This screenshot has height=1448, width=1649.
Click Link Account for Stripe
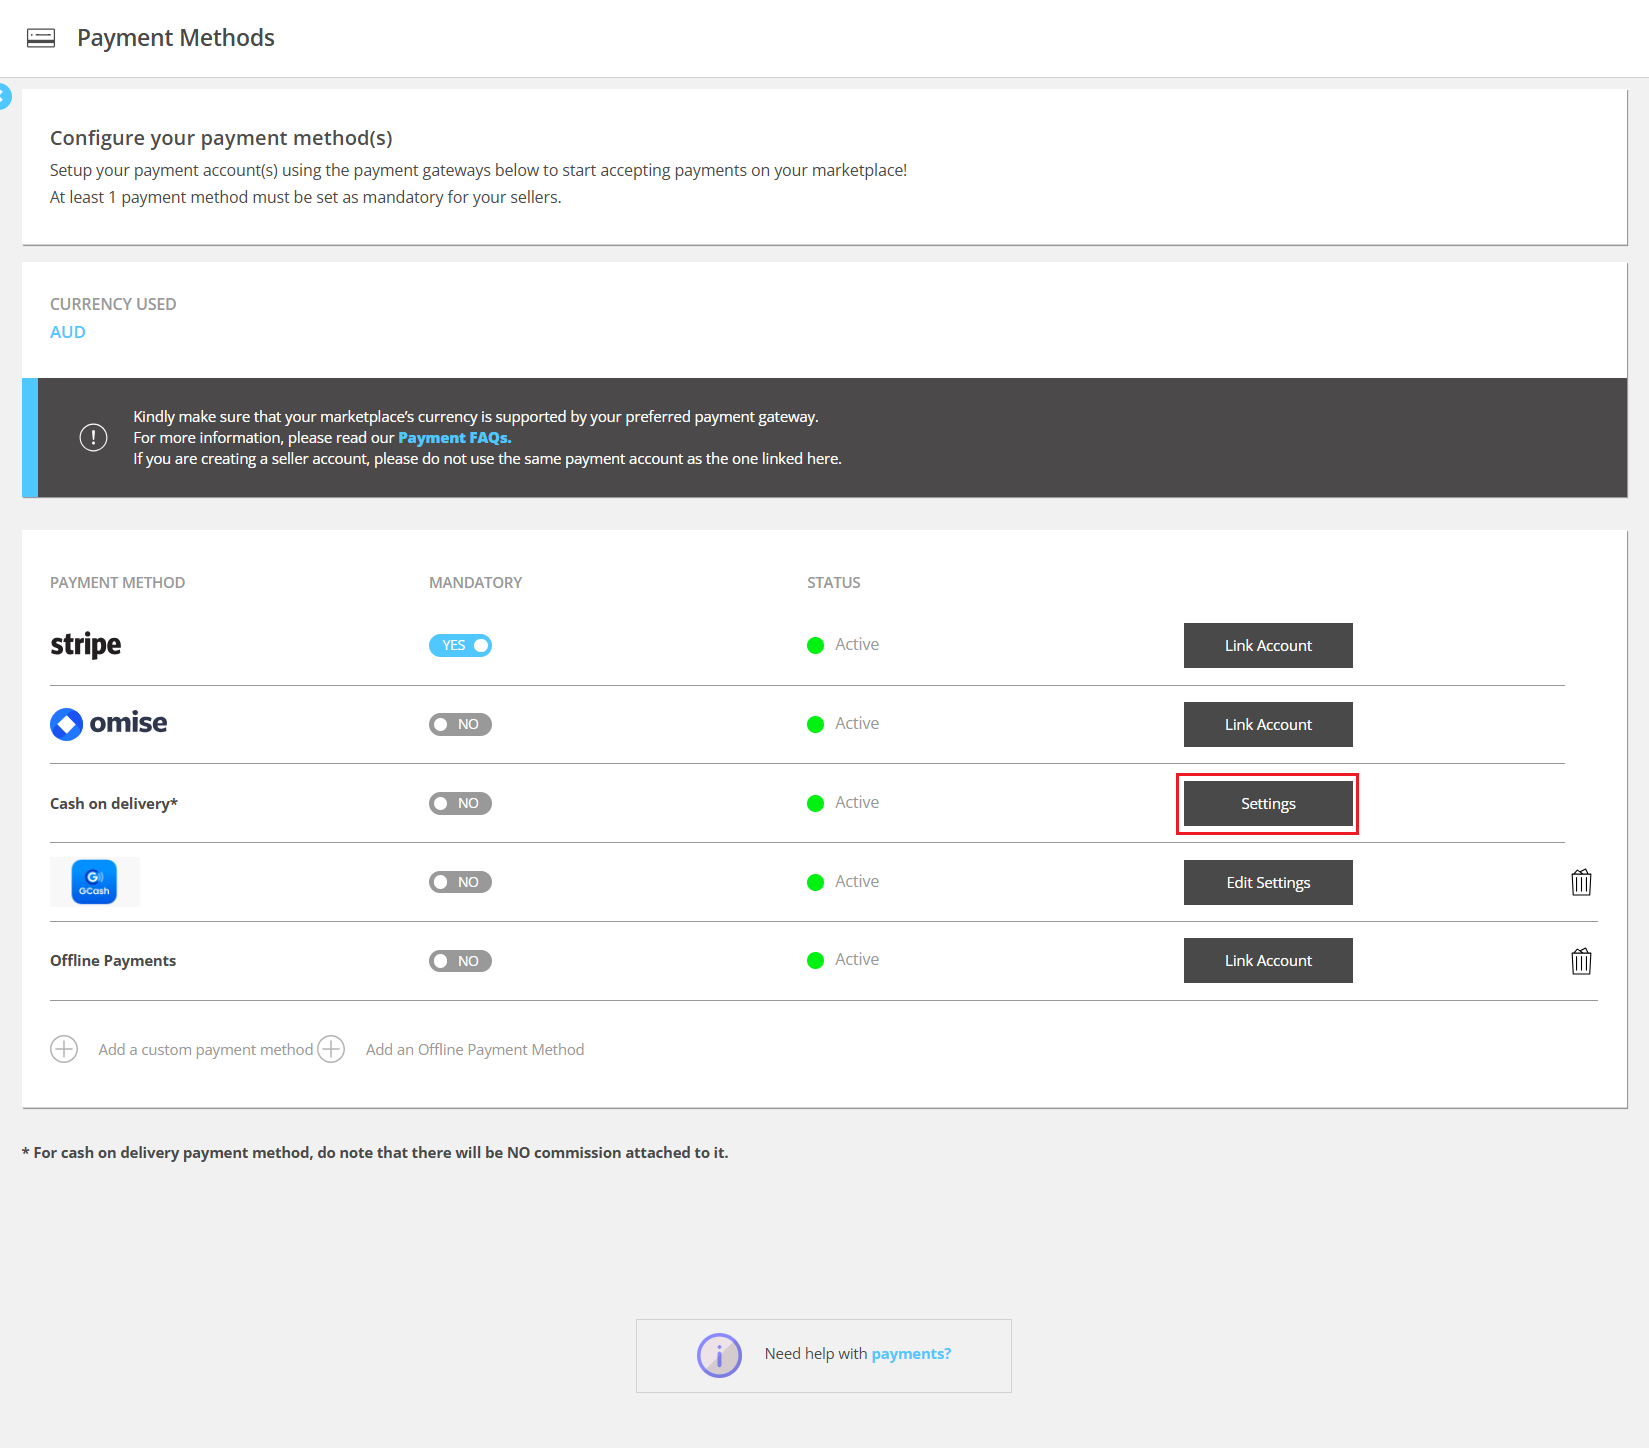(1268, 646)
